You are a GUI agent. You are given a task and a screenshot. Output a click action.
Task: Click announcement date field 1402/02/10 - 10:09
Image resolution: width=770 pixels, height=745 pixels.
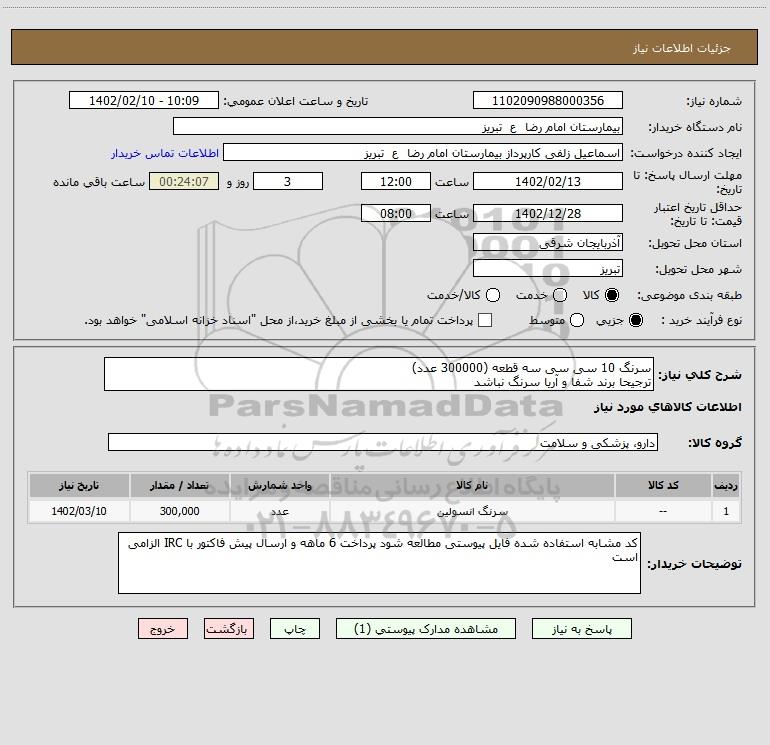click(144, 100)
